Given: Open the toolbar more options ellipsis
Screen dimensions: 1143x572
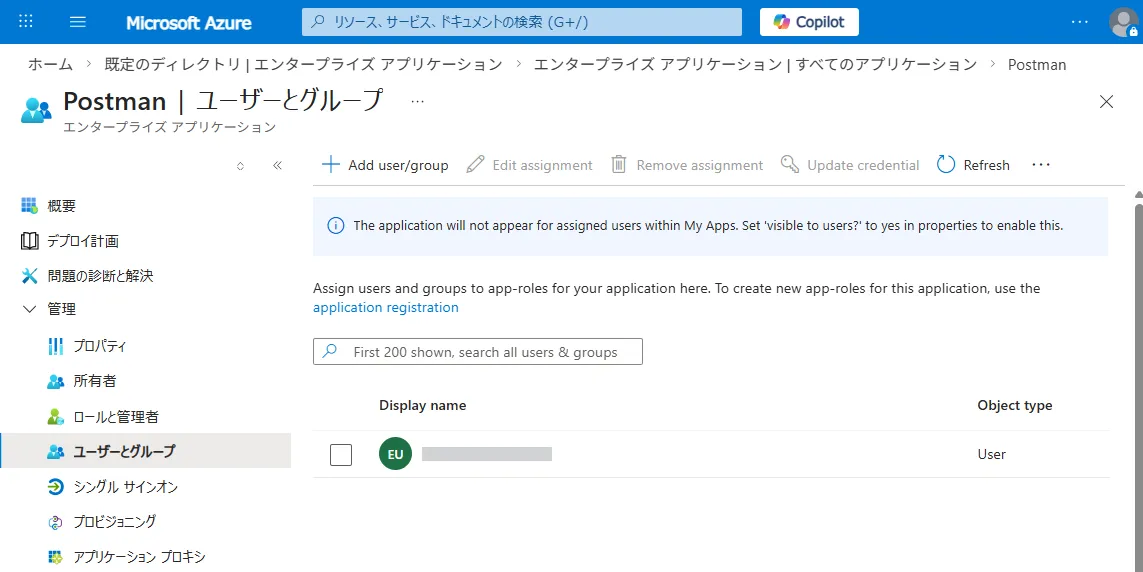Looking at the screenshot, I should (1041, 165).
